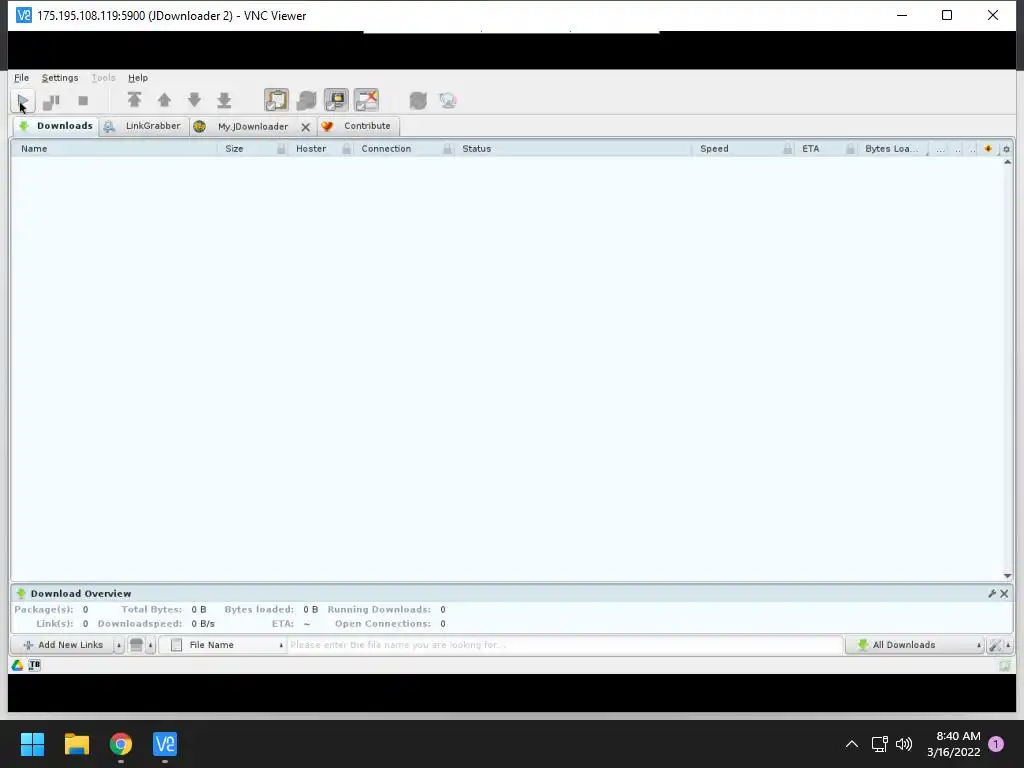Open the notification center badge

click(x=996, y=744)
